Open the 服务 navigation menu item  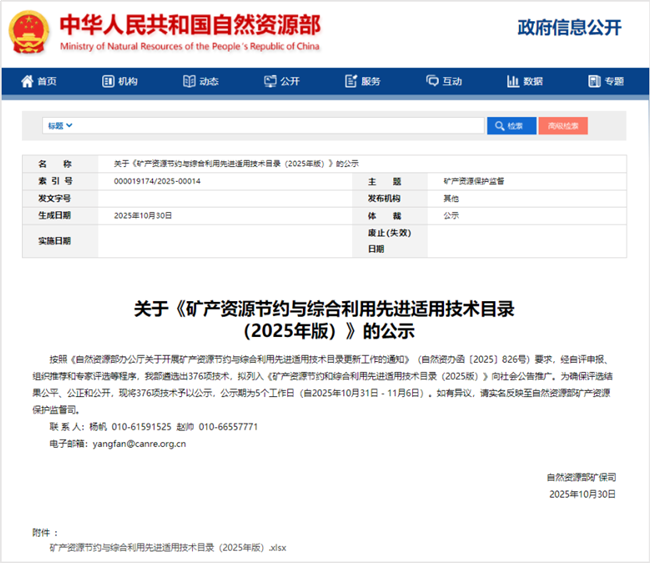[370, 82]
